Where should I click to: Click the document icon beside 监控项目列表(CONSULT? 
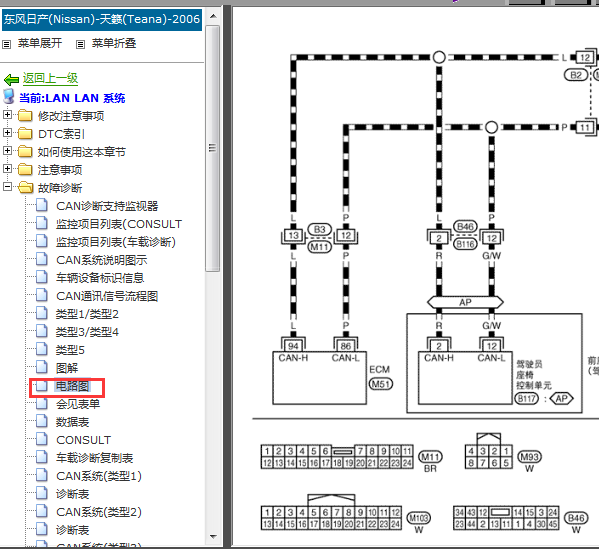point(42,223)
